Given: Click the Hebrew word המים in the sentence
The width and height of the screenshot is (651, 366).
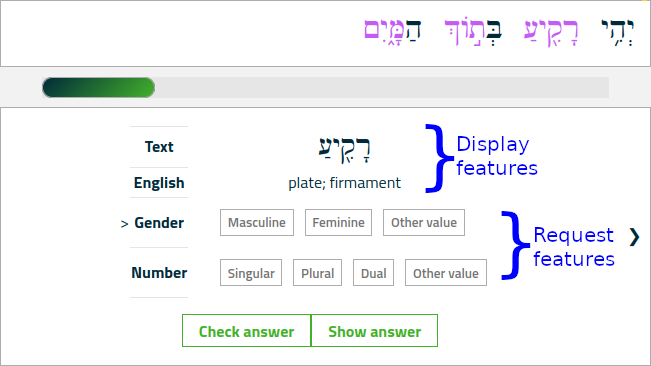Looking at the screenshot, I should (x=392, y=31).
